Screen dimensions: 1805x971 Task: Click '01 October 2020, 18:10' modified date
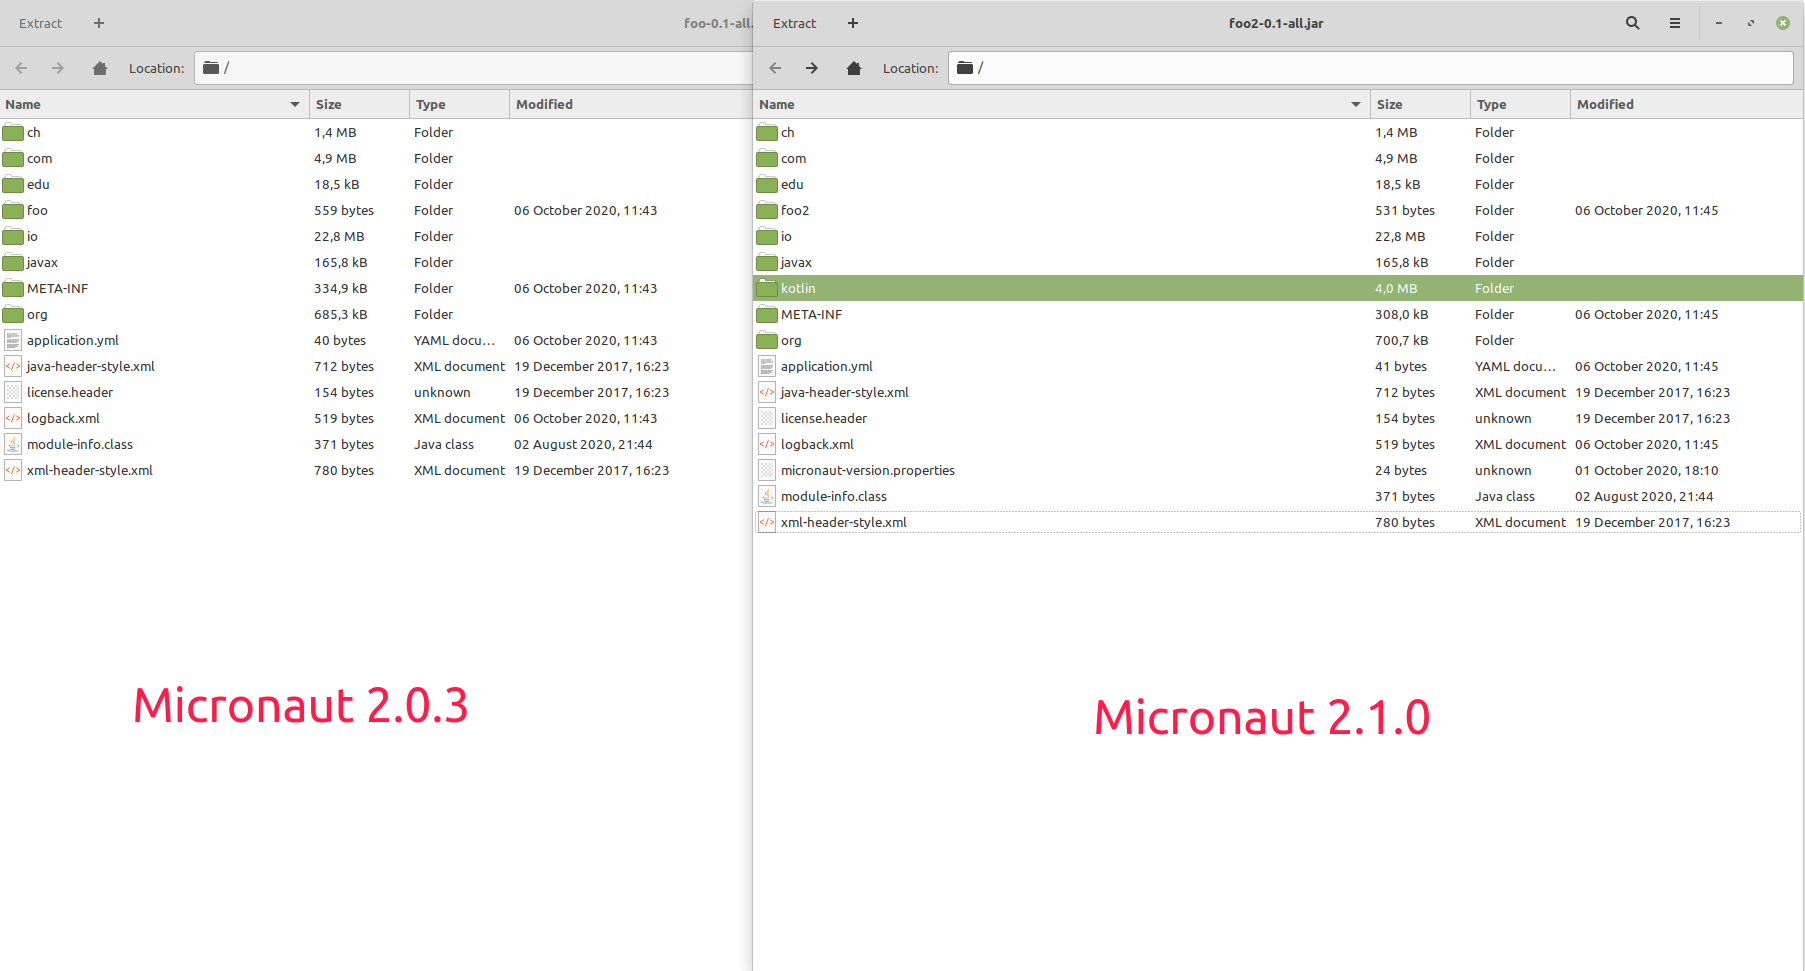1646,470
